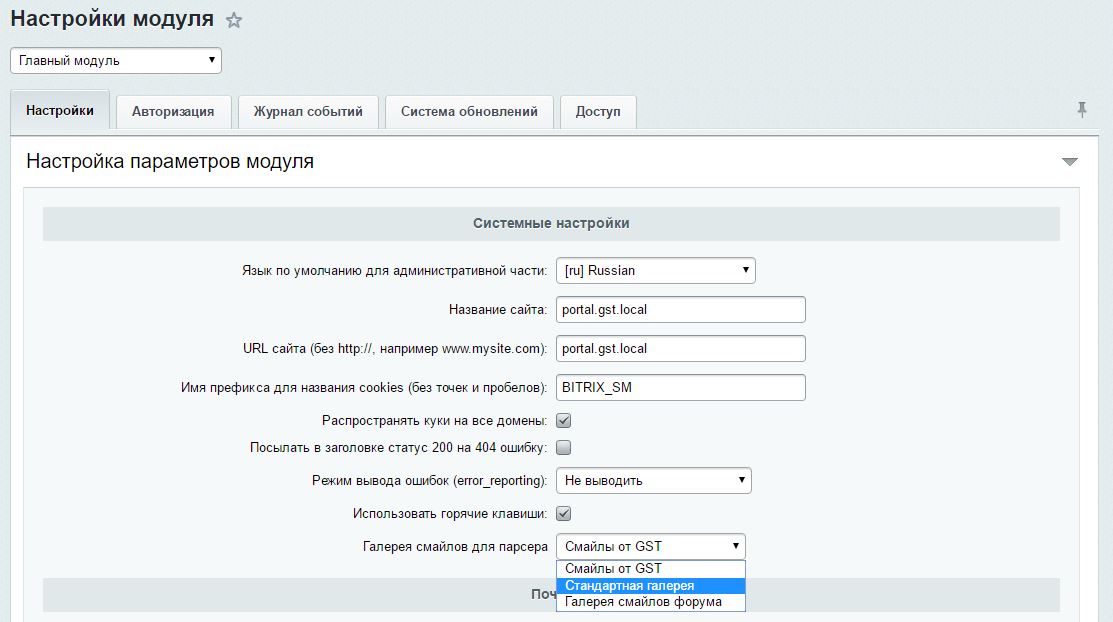
Task: Select Галерея смайлов форума option
Action: pos(650,602)
